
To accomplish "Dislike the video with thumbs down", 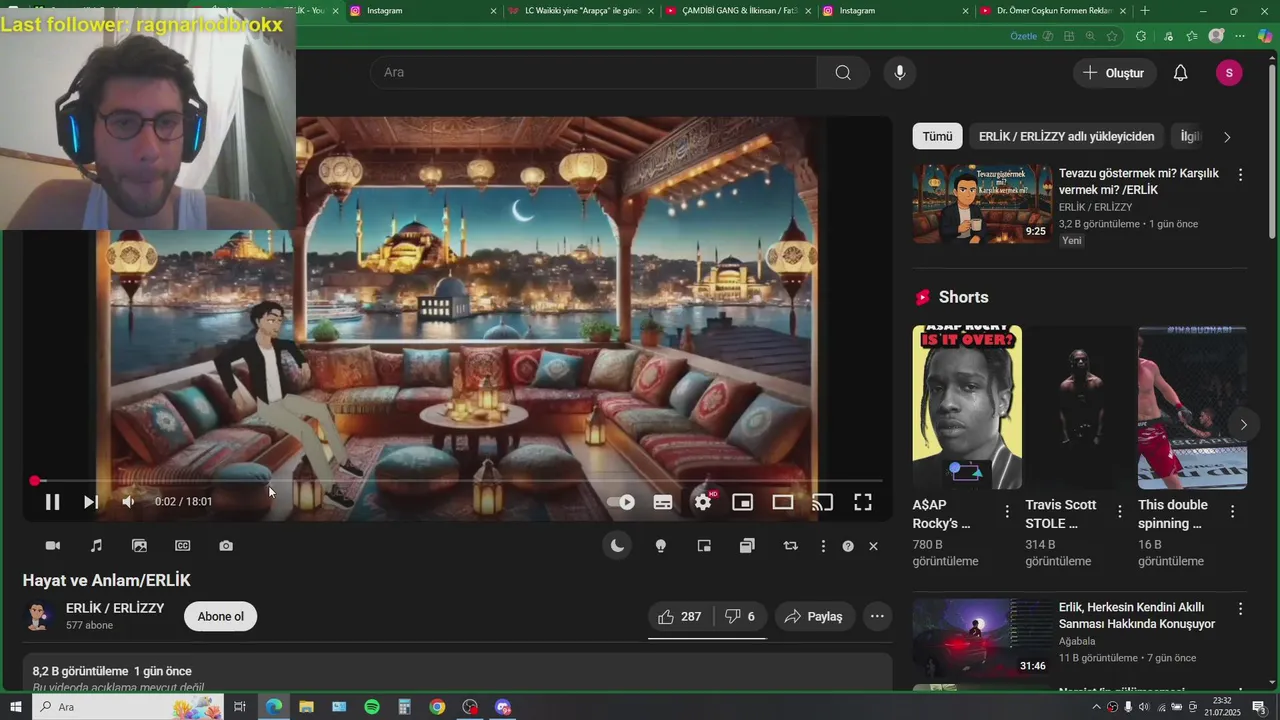I will [x=740, y=616].
